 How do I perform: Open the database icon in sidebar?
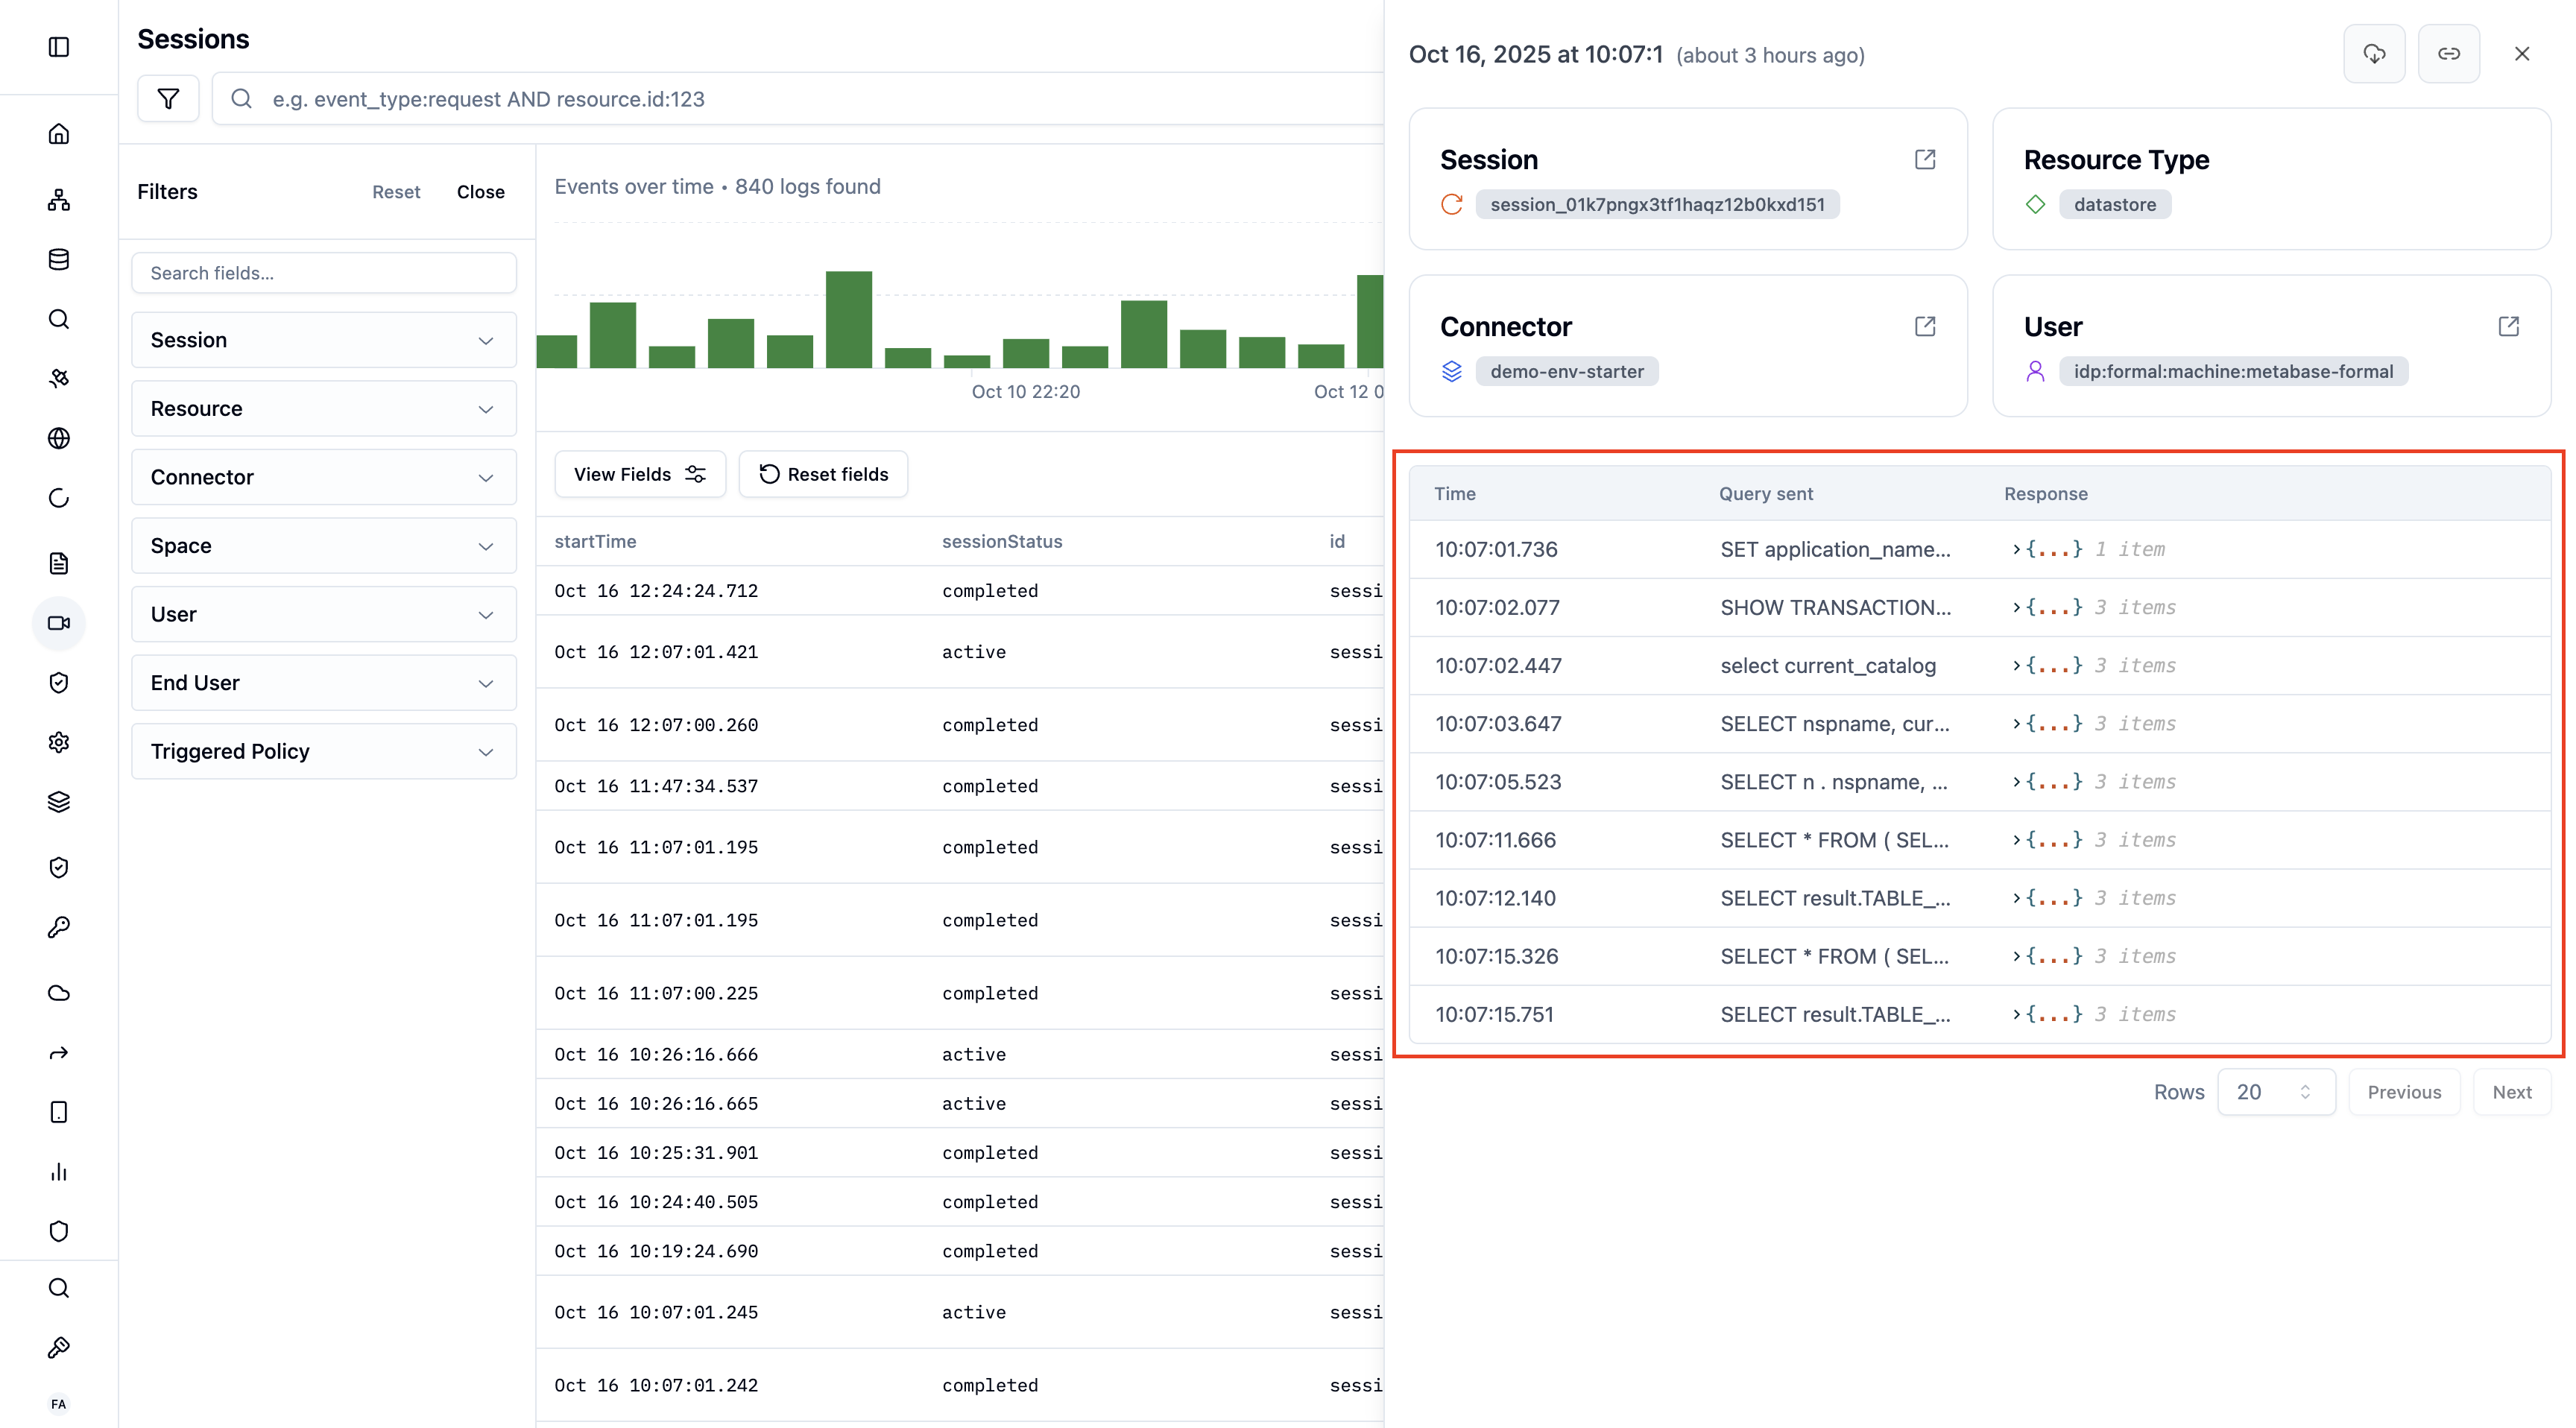pos(59,260)
